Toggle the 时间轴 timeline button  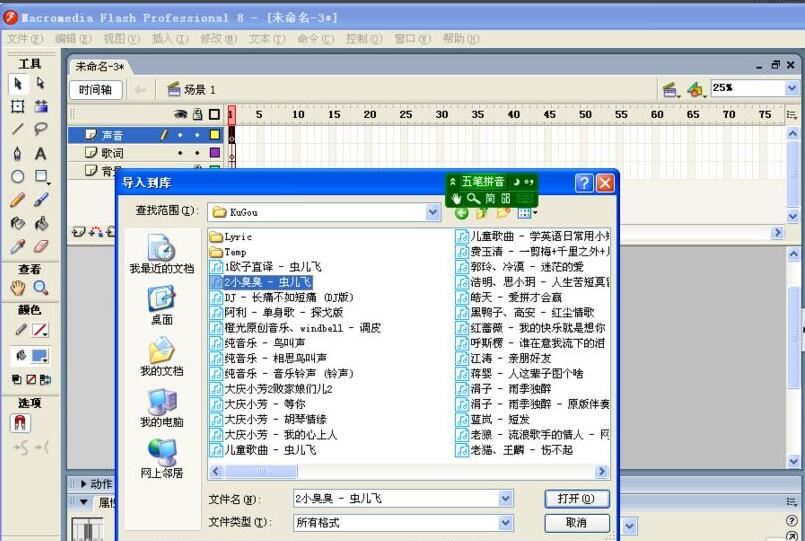[95, 90]
